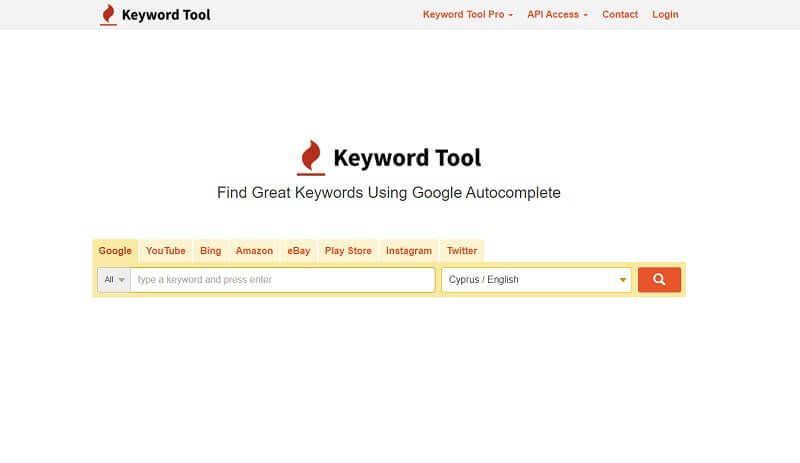Focus the keyword input field

tap(283, 280)
